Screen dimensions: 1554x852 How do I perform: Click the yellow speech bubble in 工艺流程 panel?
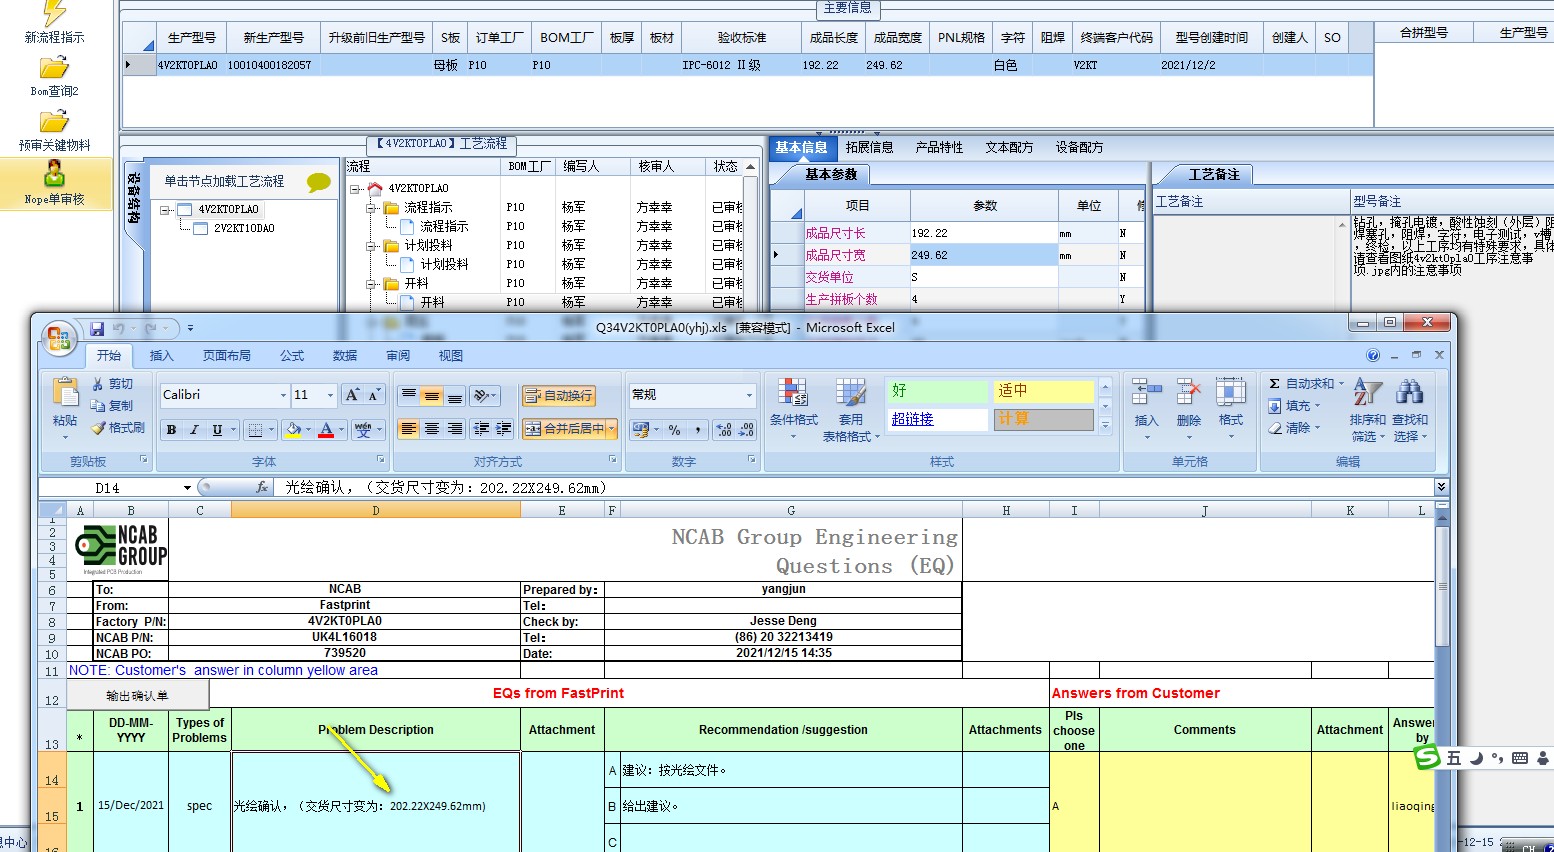point(319,182)
